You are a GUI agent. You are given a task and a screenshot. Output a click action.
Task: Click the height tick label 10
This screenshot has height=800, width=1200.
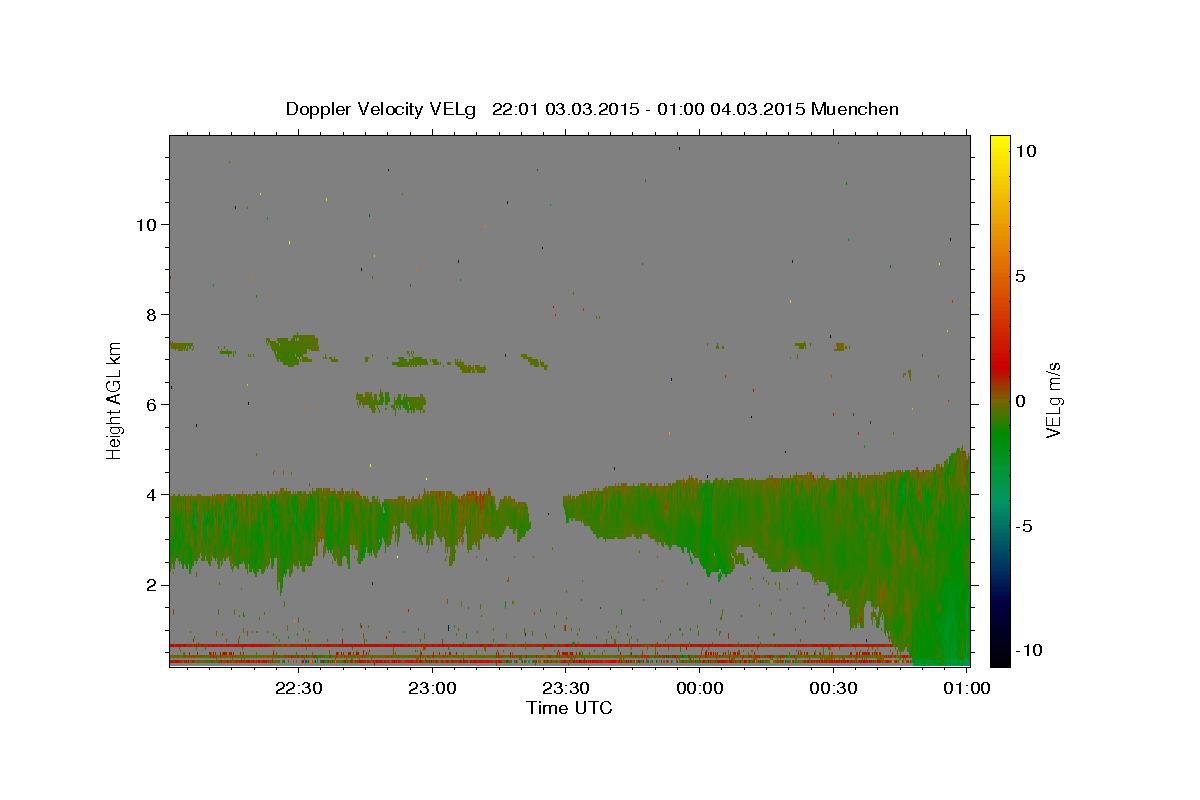pos(147,224)
